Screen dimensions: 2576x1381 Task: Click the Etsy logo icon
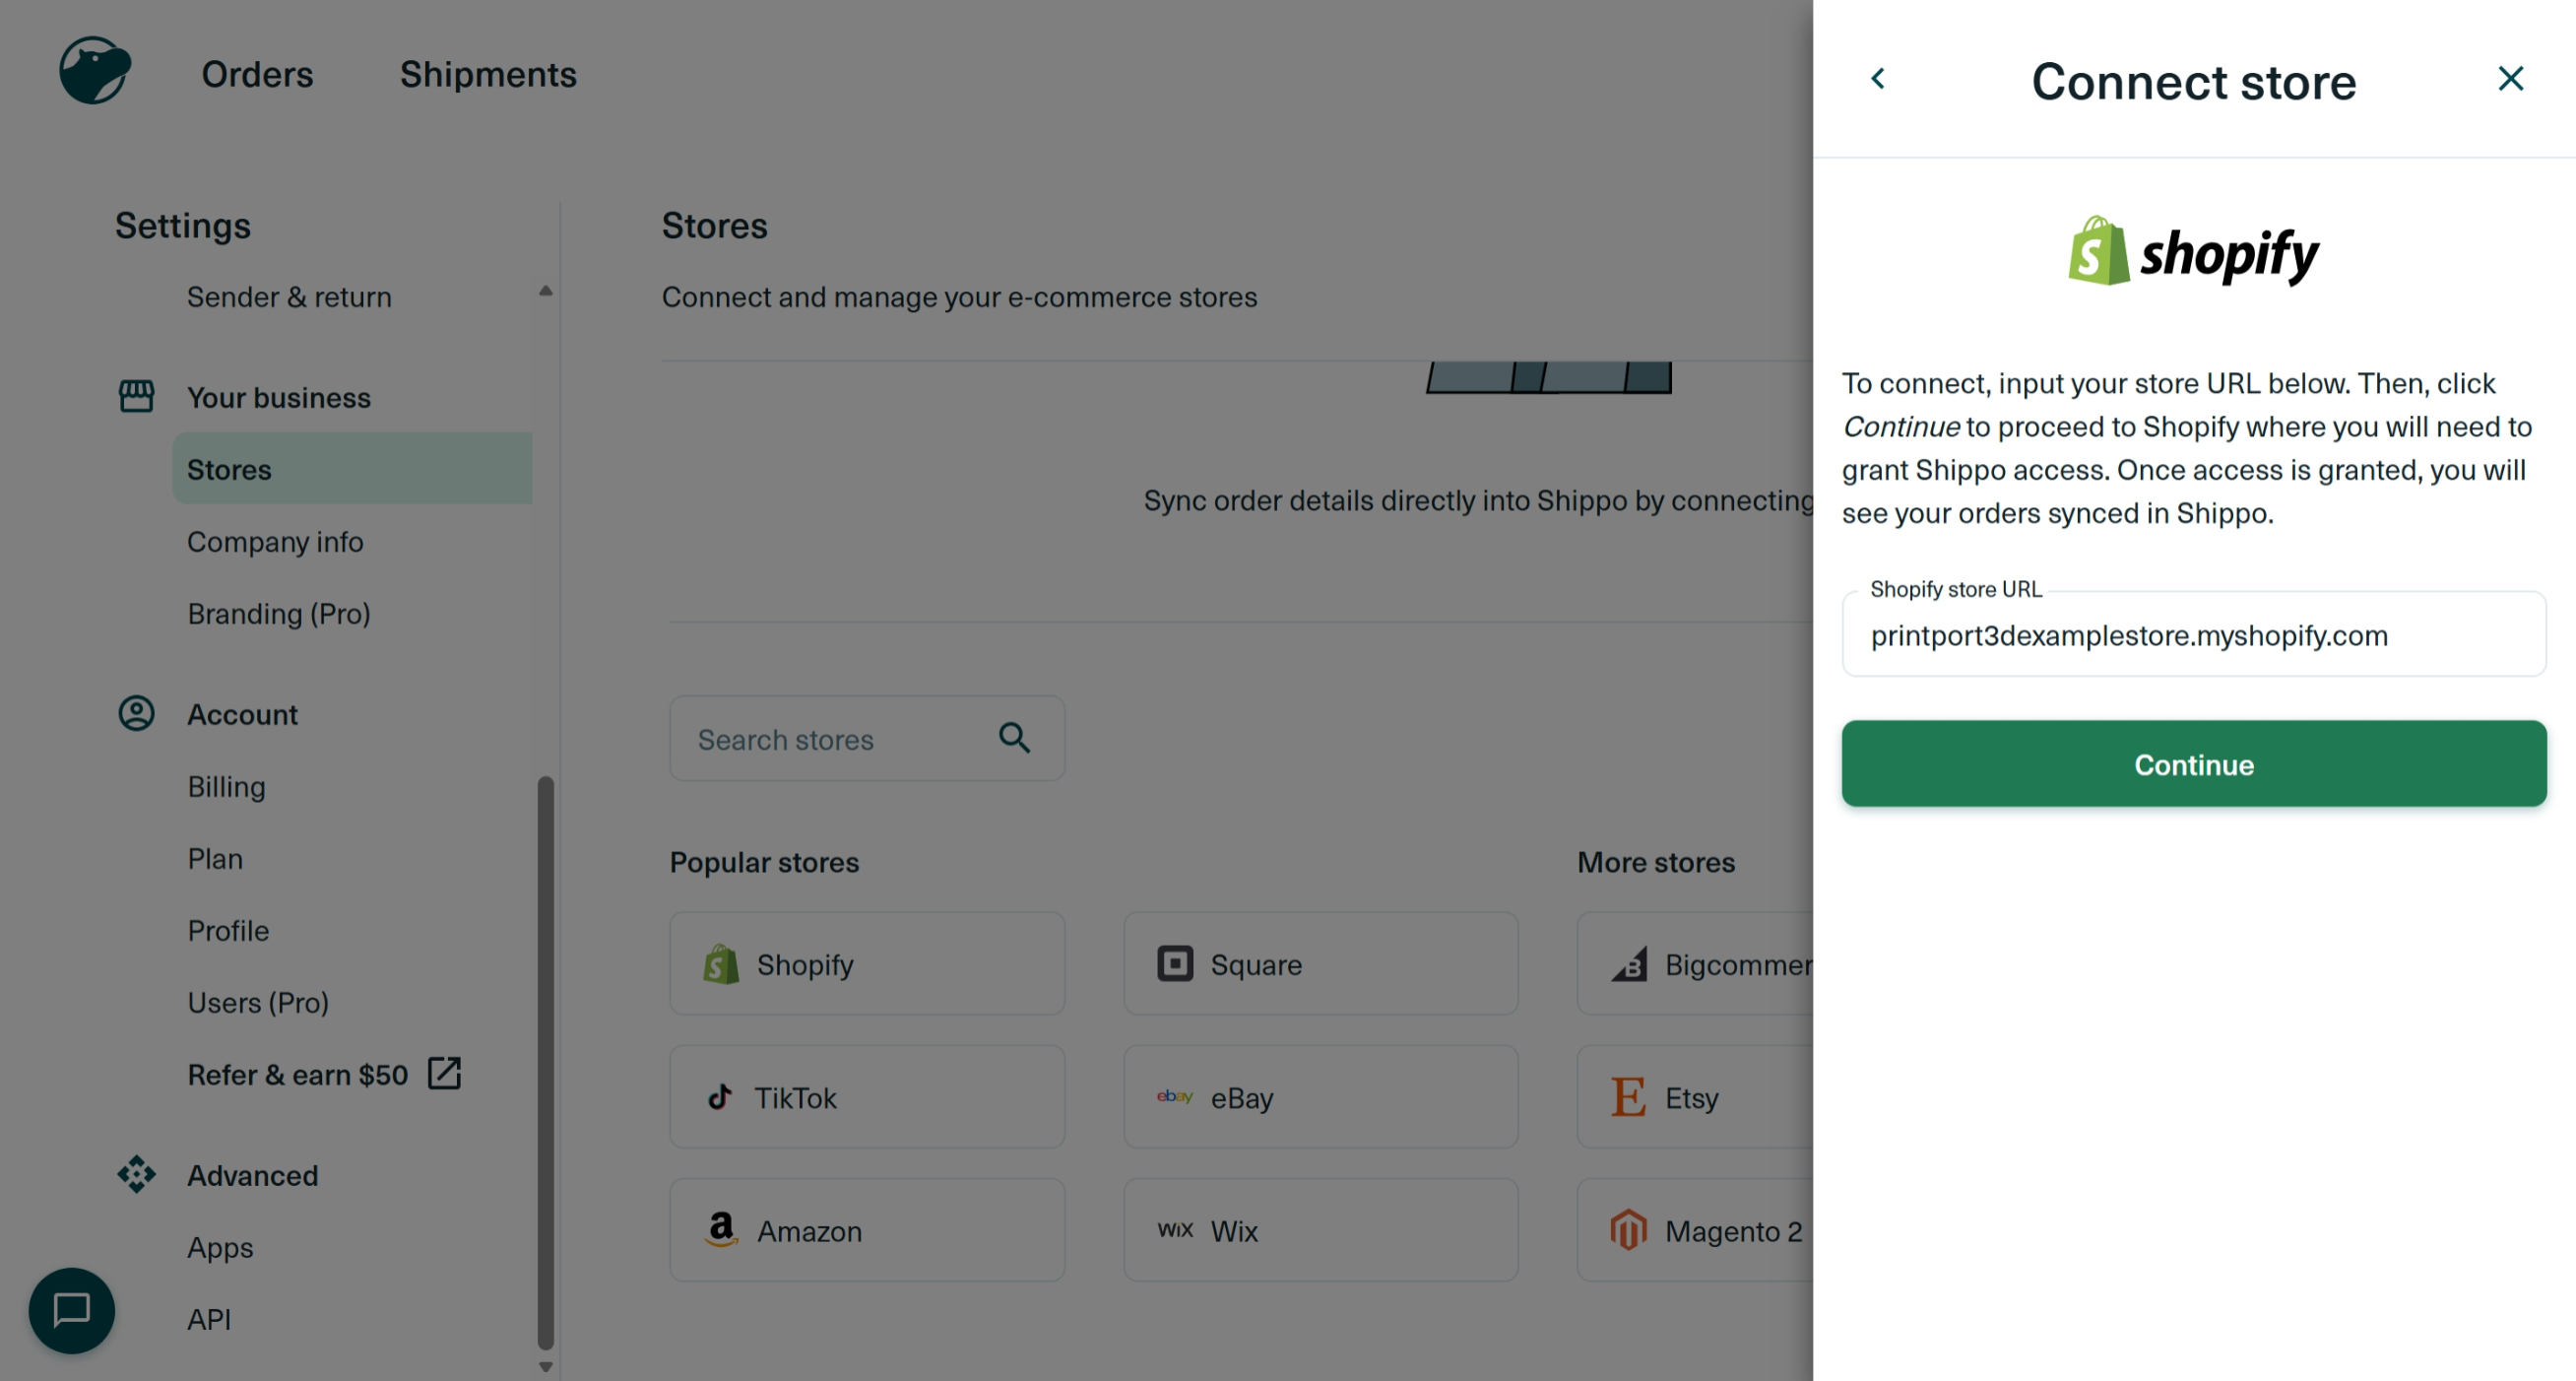point(1629,1096)
